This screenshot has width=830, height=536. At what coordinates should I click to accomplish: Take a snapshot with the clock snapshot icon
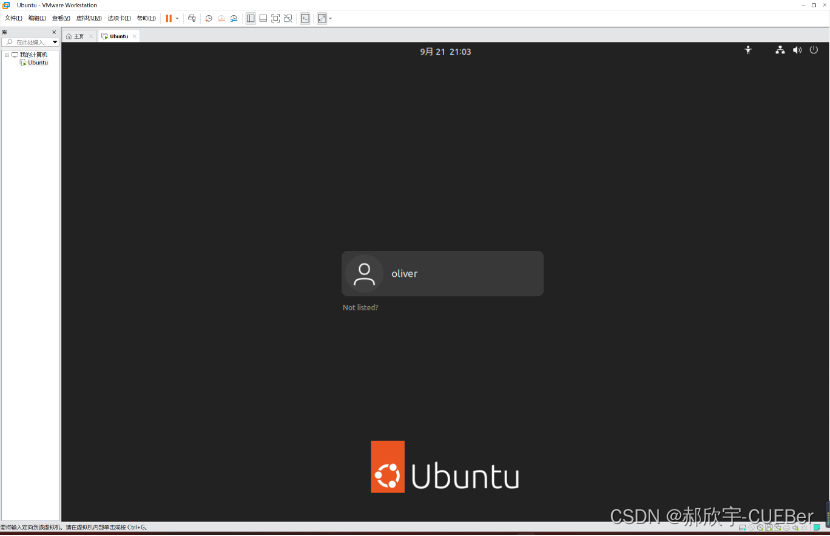[209, 19]
